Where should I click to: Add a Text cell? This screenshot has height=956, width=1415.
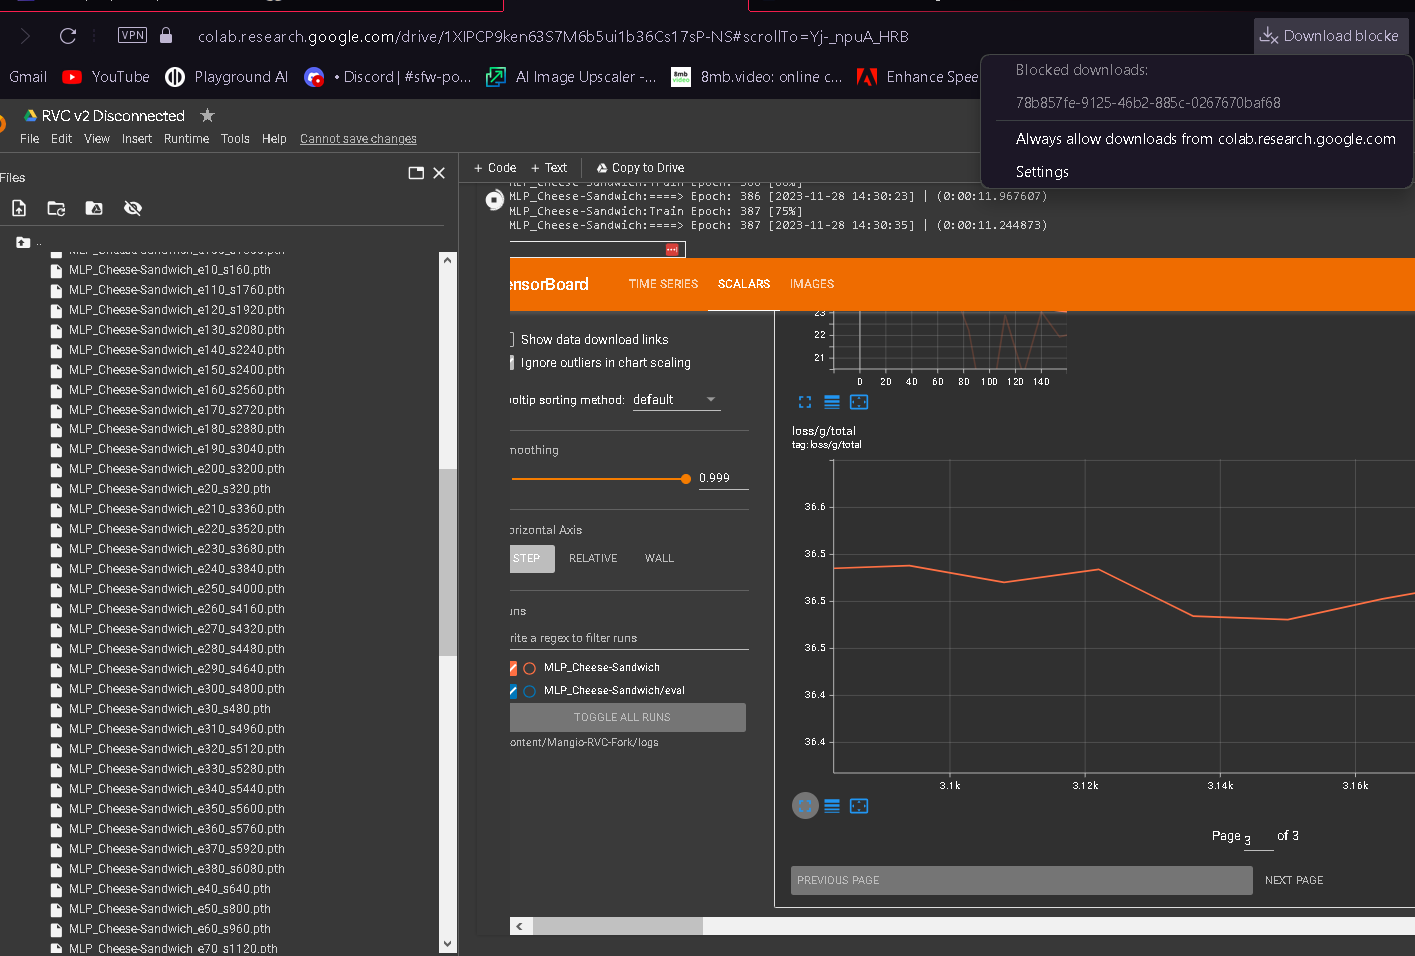(549, 168)
